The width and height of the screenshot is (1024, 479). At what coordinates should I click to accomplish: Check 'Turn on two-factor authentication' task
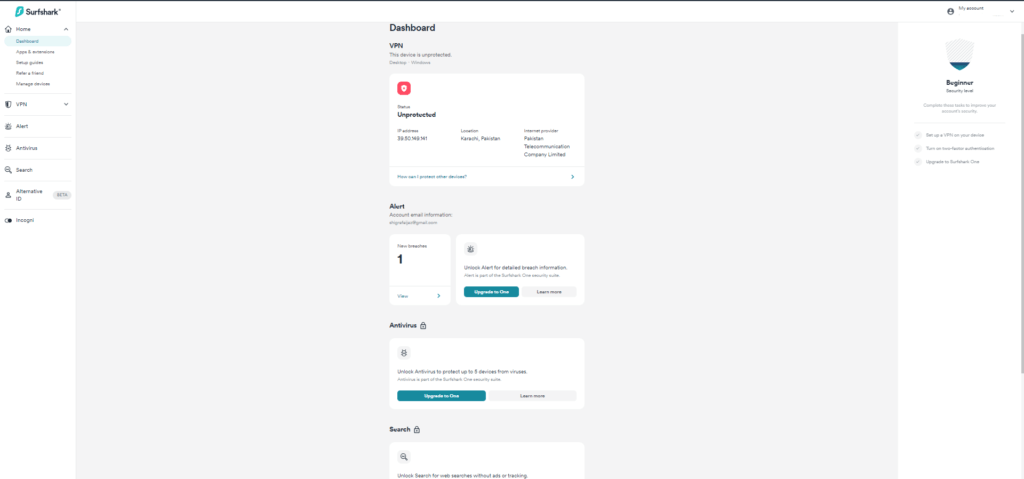pyautogui.click(x=918, y=148)
